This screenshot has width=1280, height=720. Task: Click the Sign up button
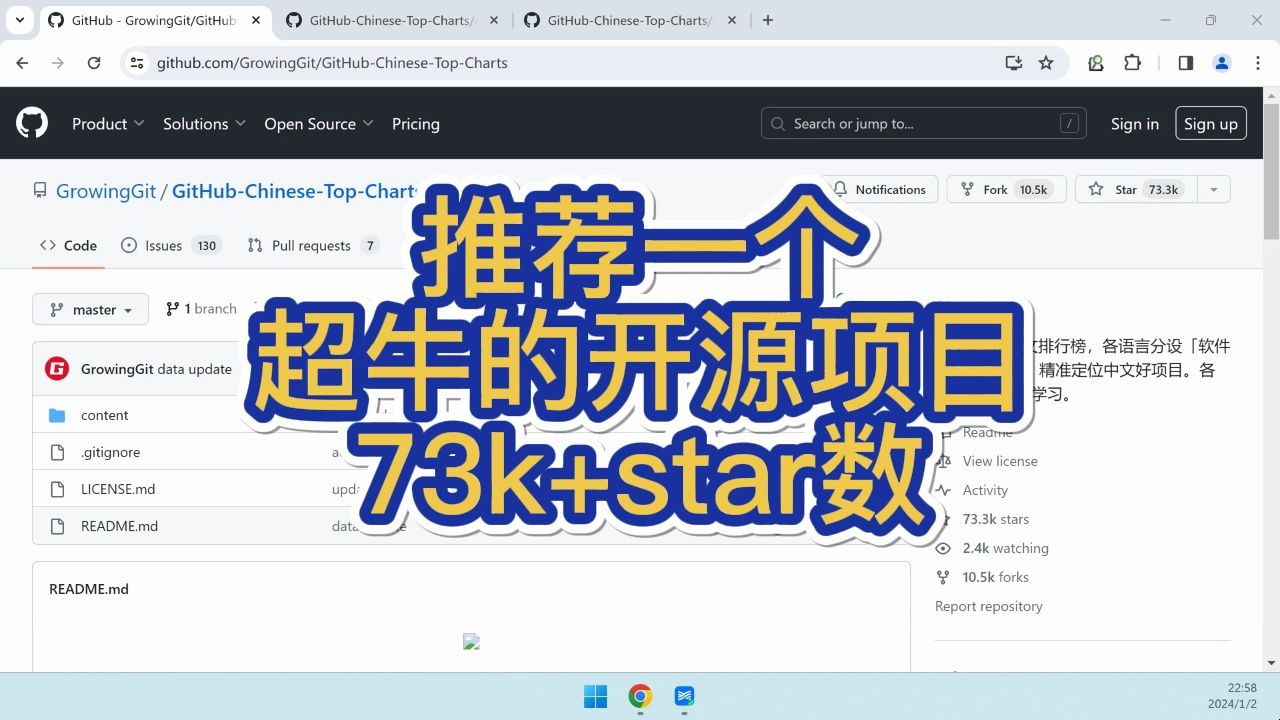click(1211, 123)
